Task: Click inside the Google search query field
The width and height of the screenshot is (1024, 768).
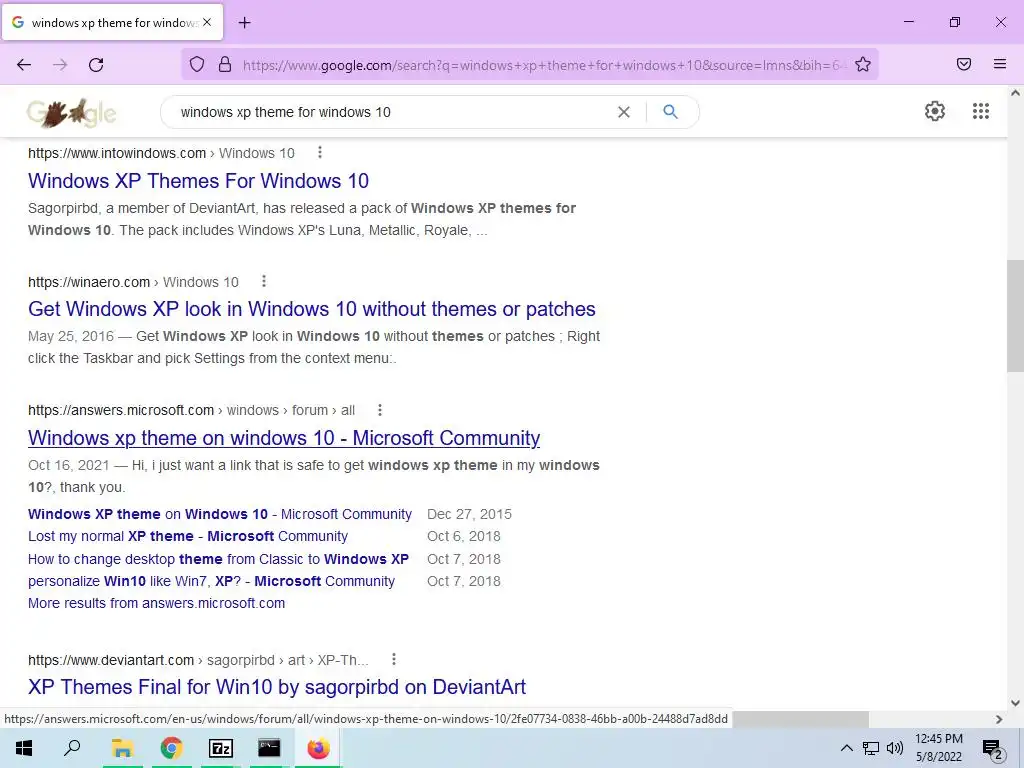Action: tap(392, 112)
